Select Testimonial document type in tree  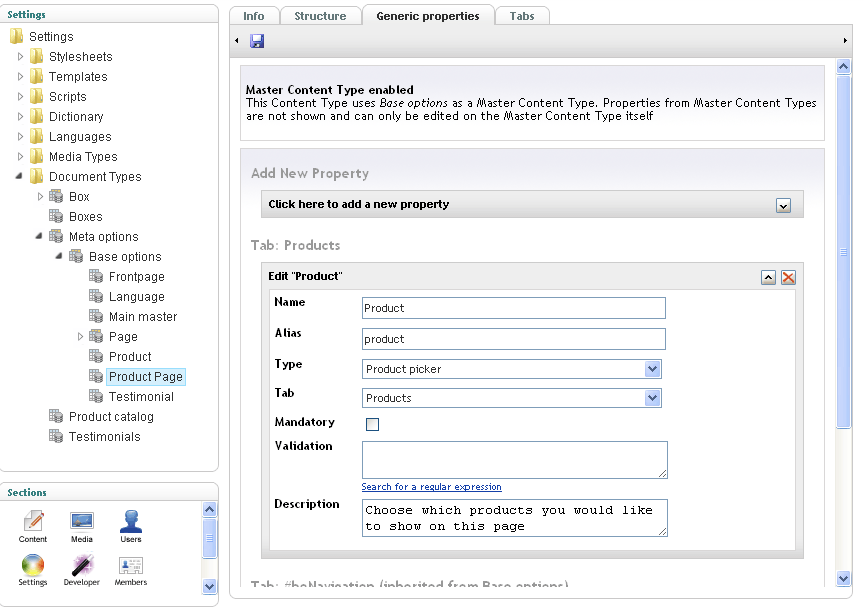click(141, 396)
